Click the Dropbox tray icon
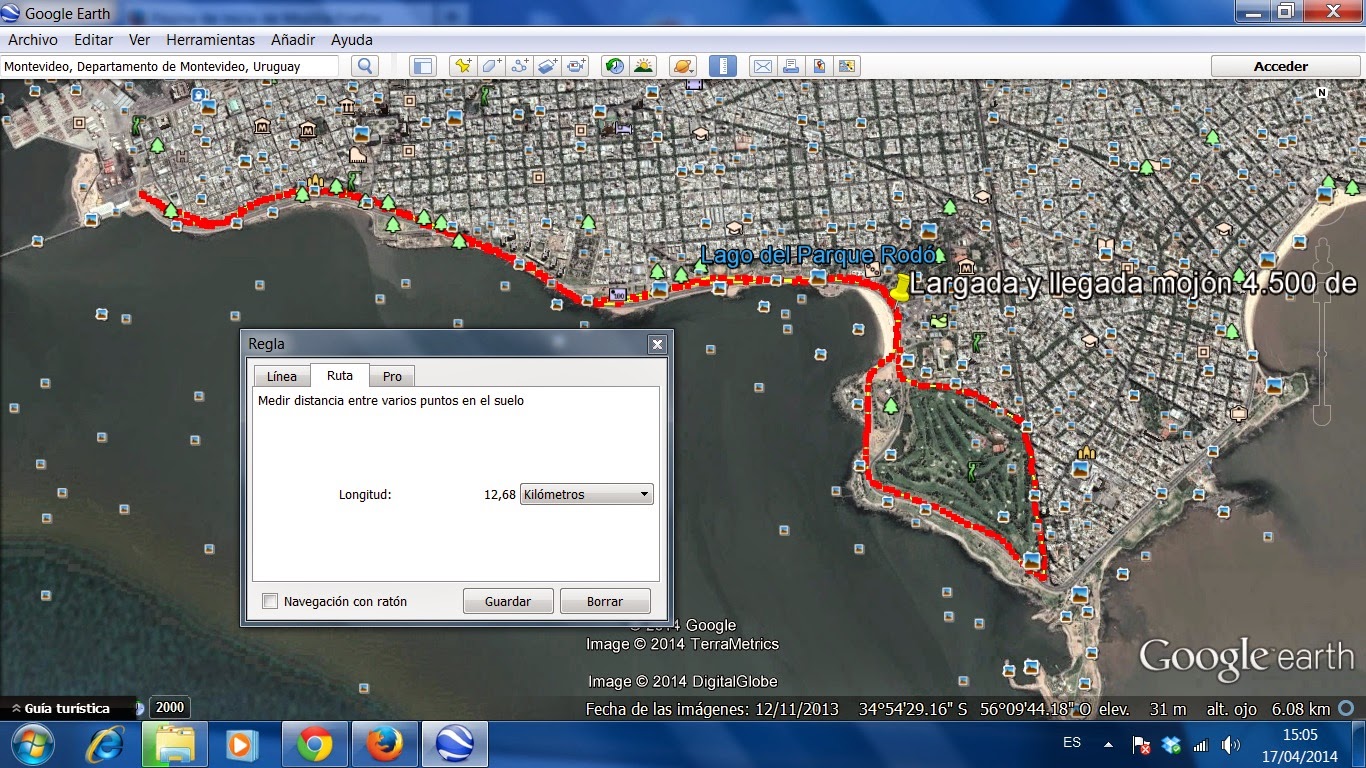This screenshot has height=768, width=1366. [1171, 745]
